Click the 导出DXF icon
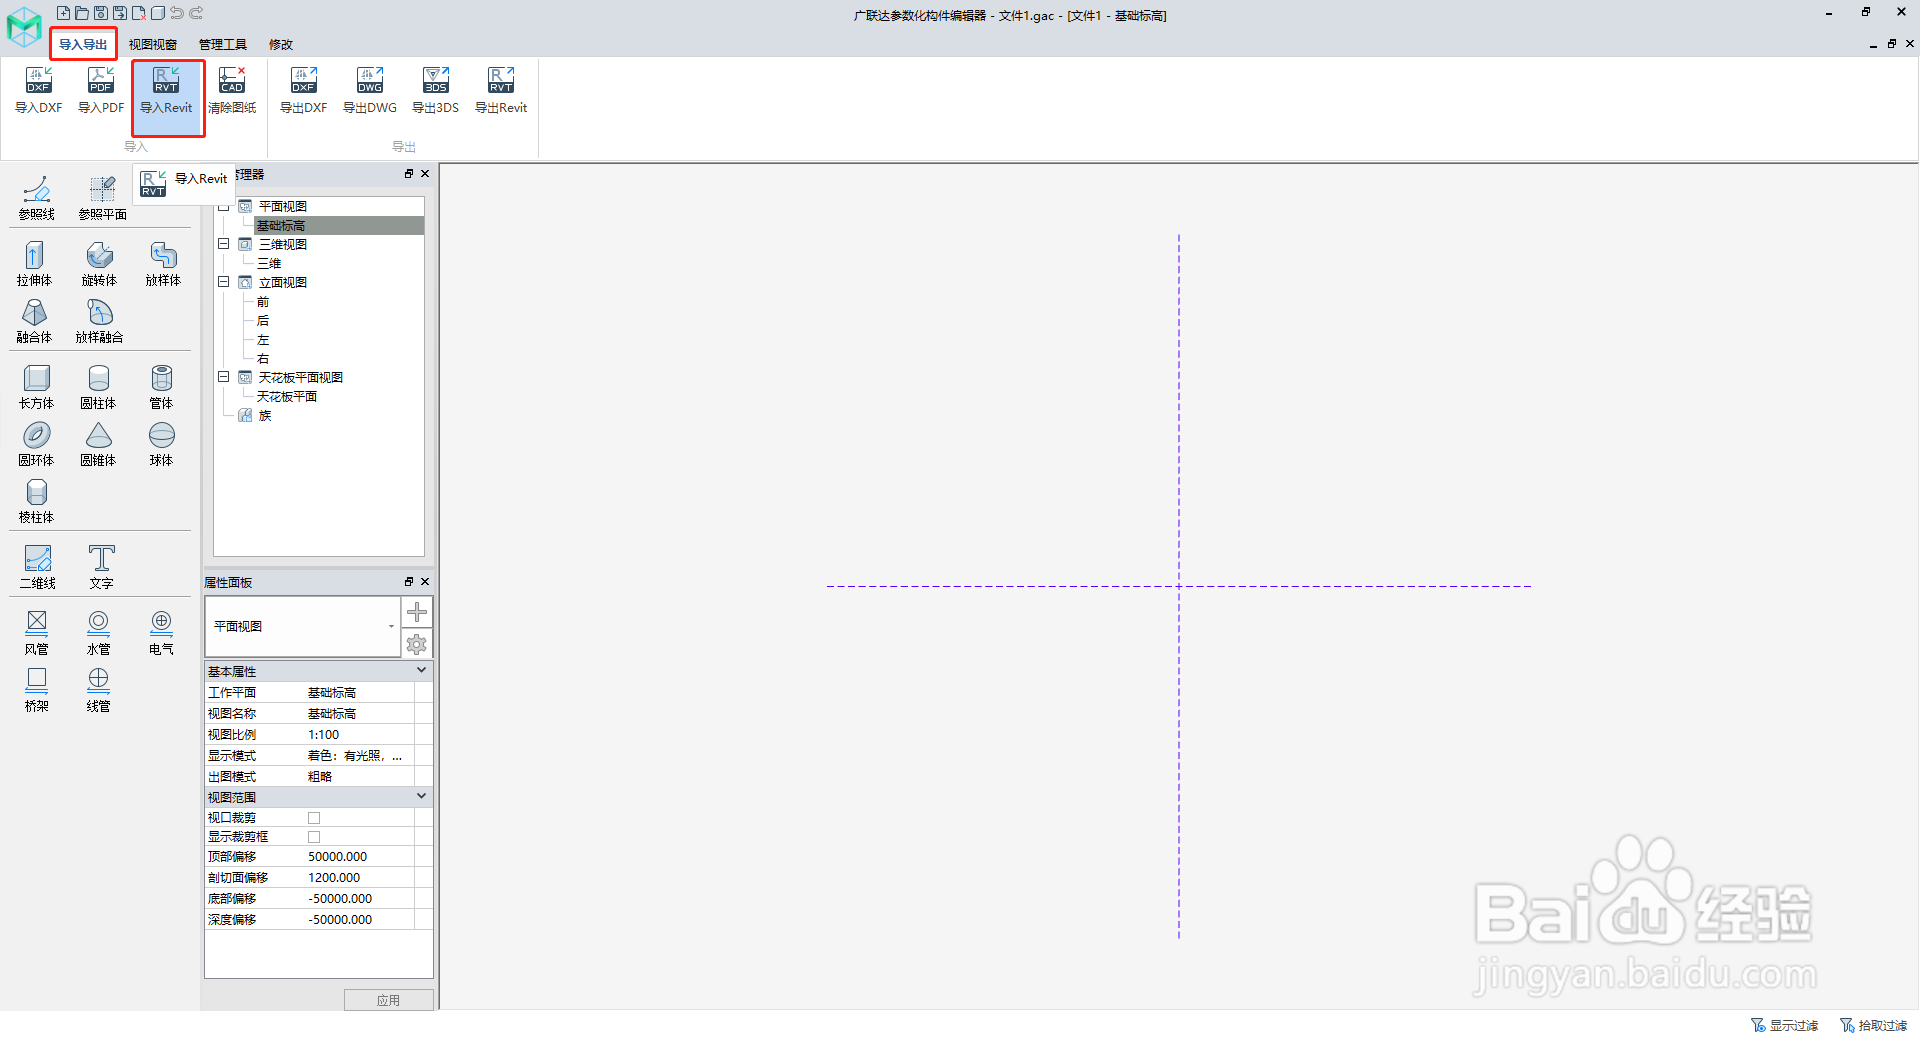 click(304, 81)
